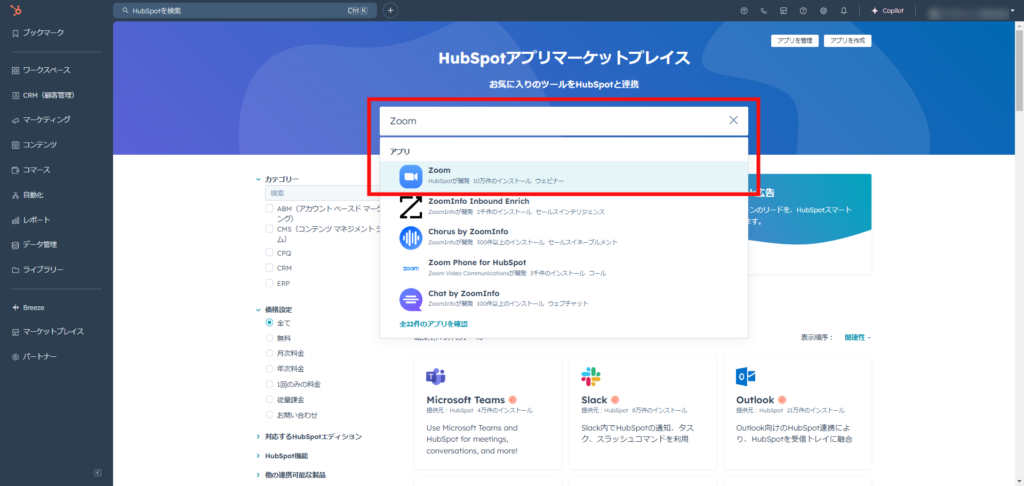Check the ABM category checkbox
The width and height of the screenshot is (1024, 486).
[269, 209]
